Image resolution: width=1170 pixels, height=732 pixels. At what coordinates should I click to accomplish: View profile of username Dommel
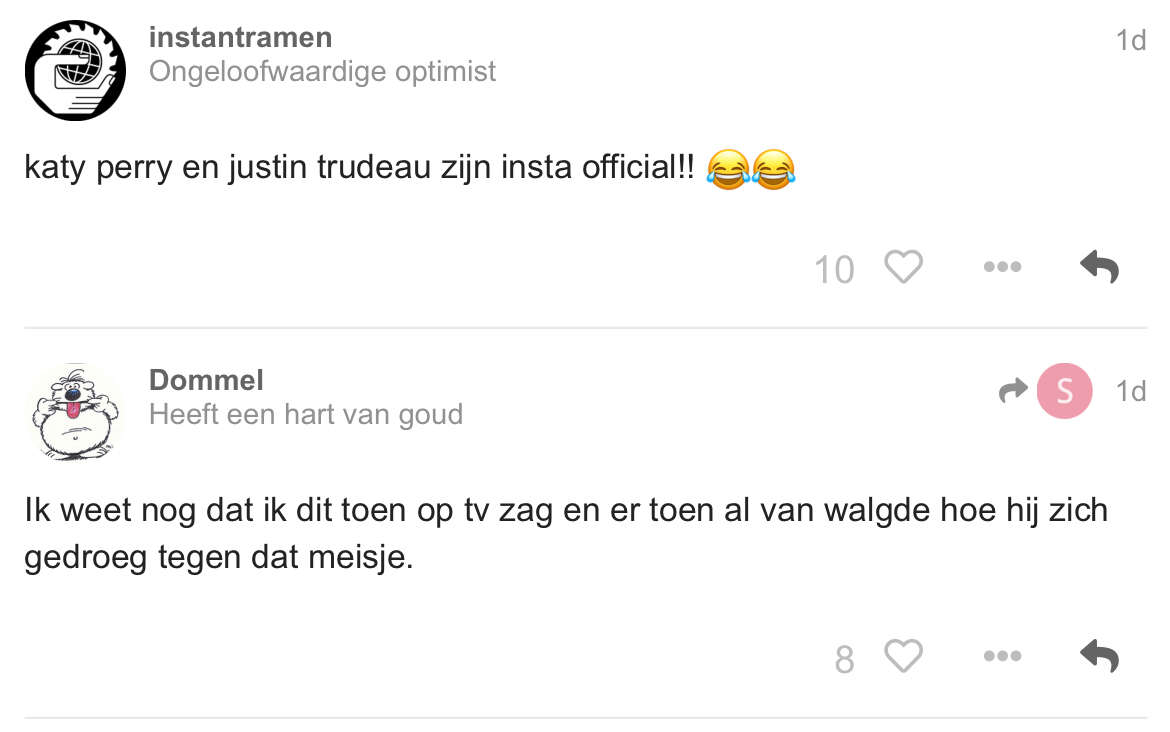(x=206, y=380)
